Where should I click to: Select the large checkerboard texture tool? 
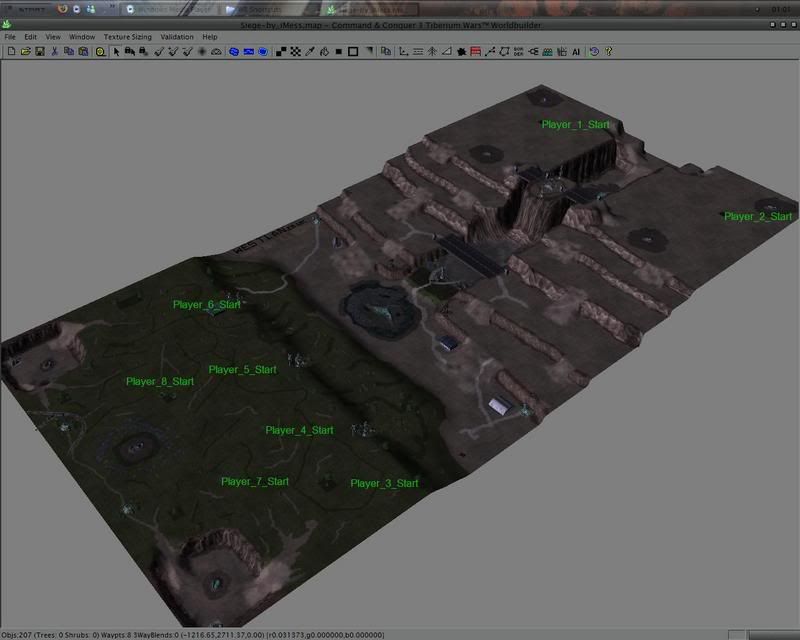[x=281, y=52]
